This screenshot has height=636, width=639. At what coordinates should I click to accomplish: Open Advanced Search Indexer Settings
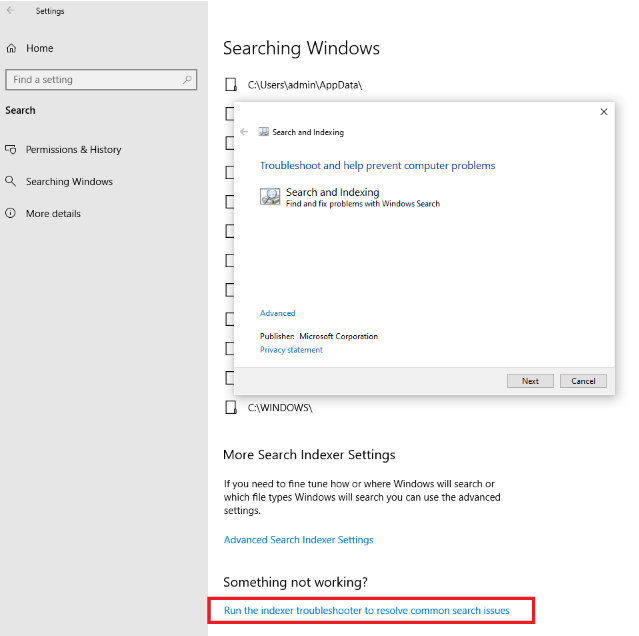click(x=299, y=539)
